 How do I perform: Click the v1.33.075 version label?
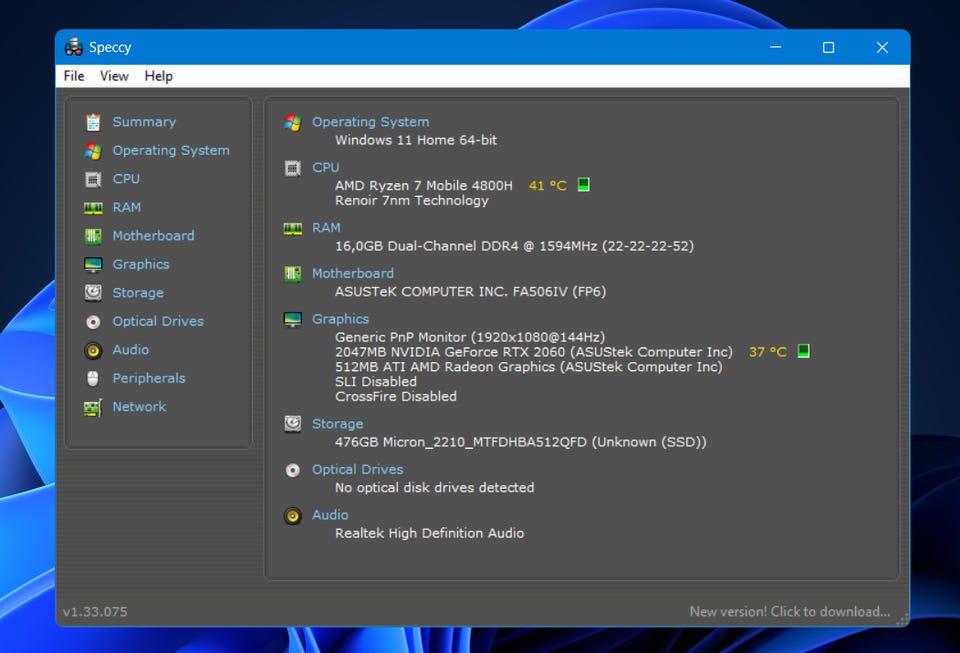click(x=95, y=611)
